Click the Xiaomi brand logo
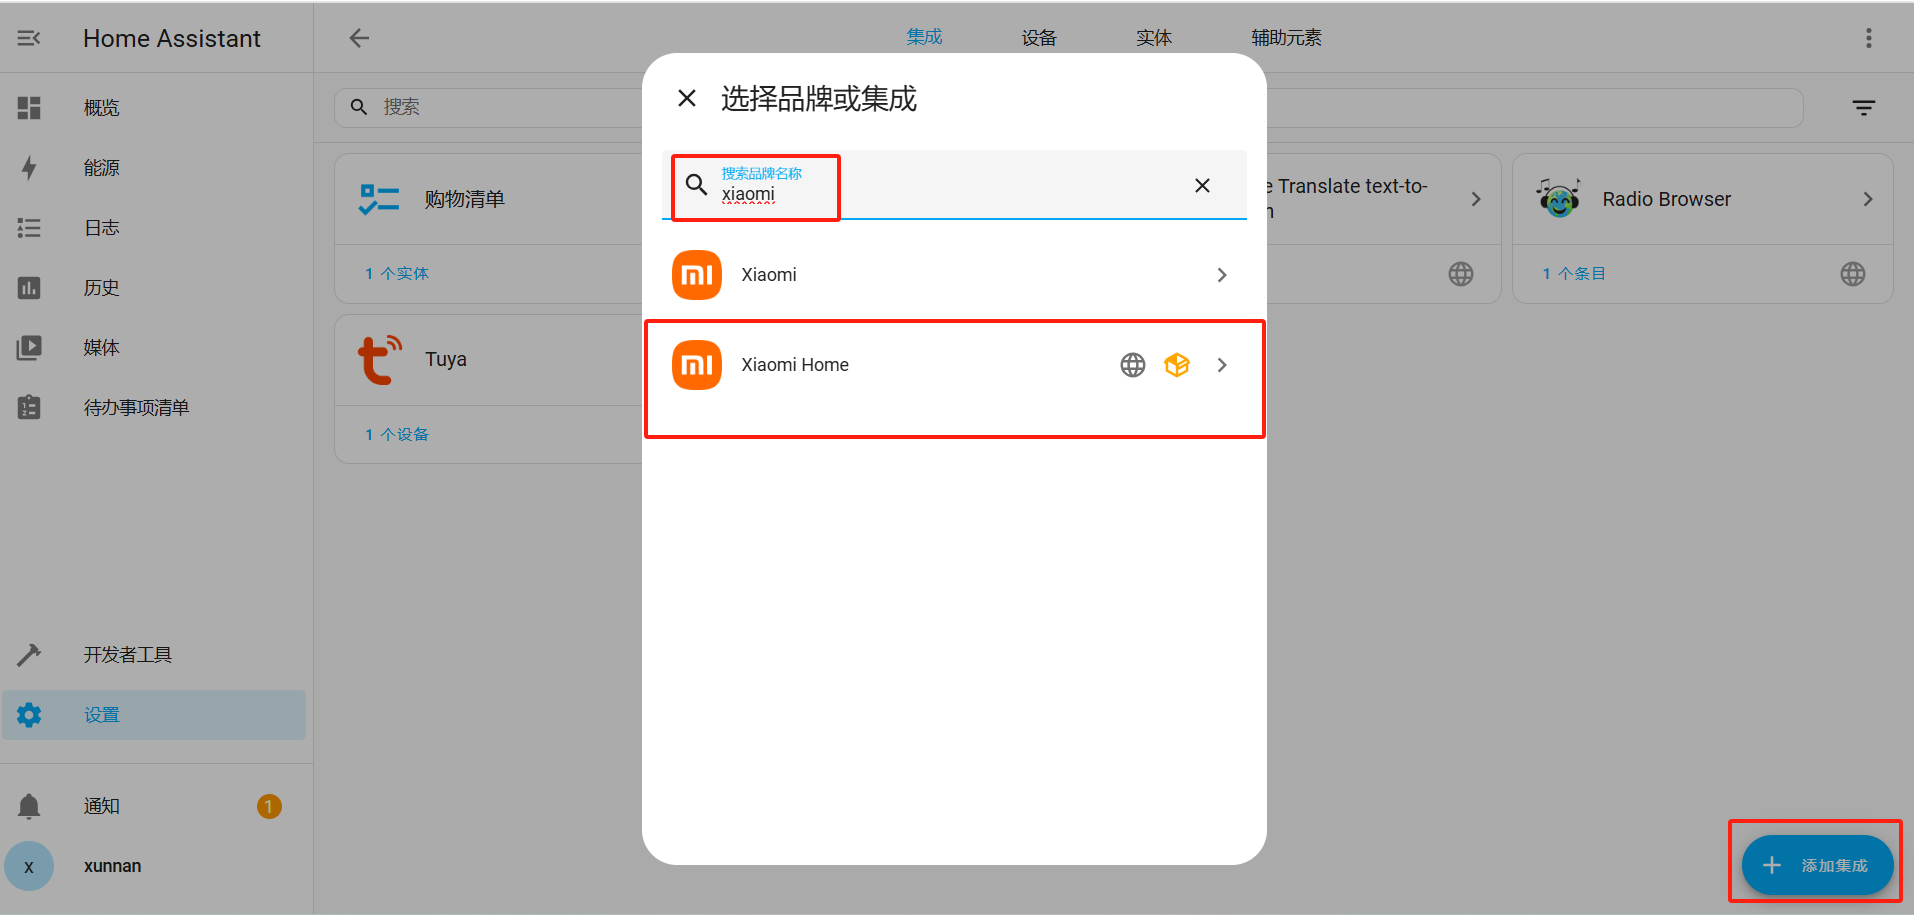Viewport: 1914px width, 915px height. (697, 275)
